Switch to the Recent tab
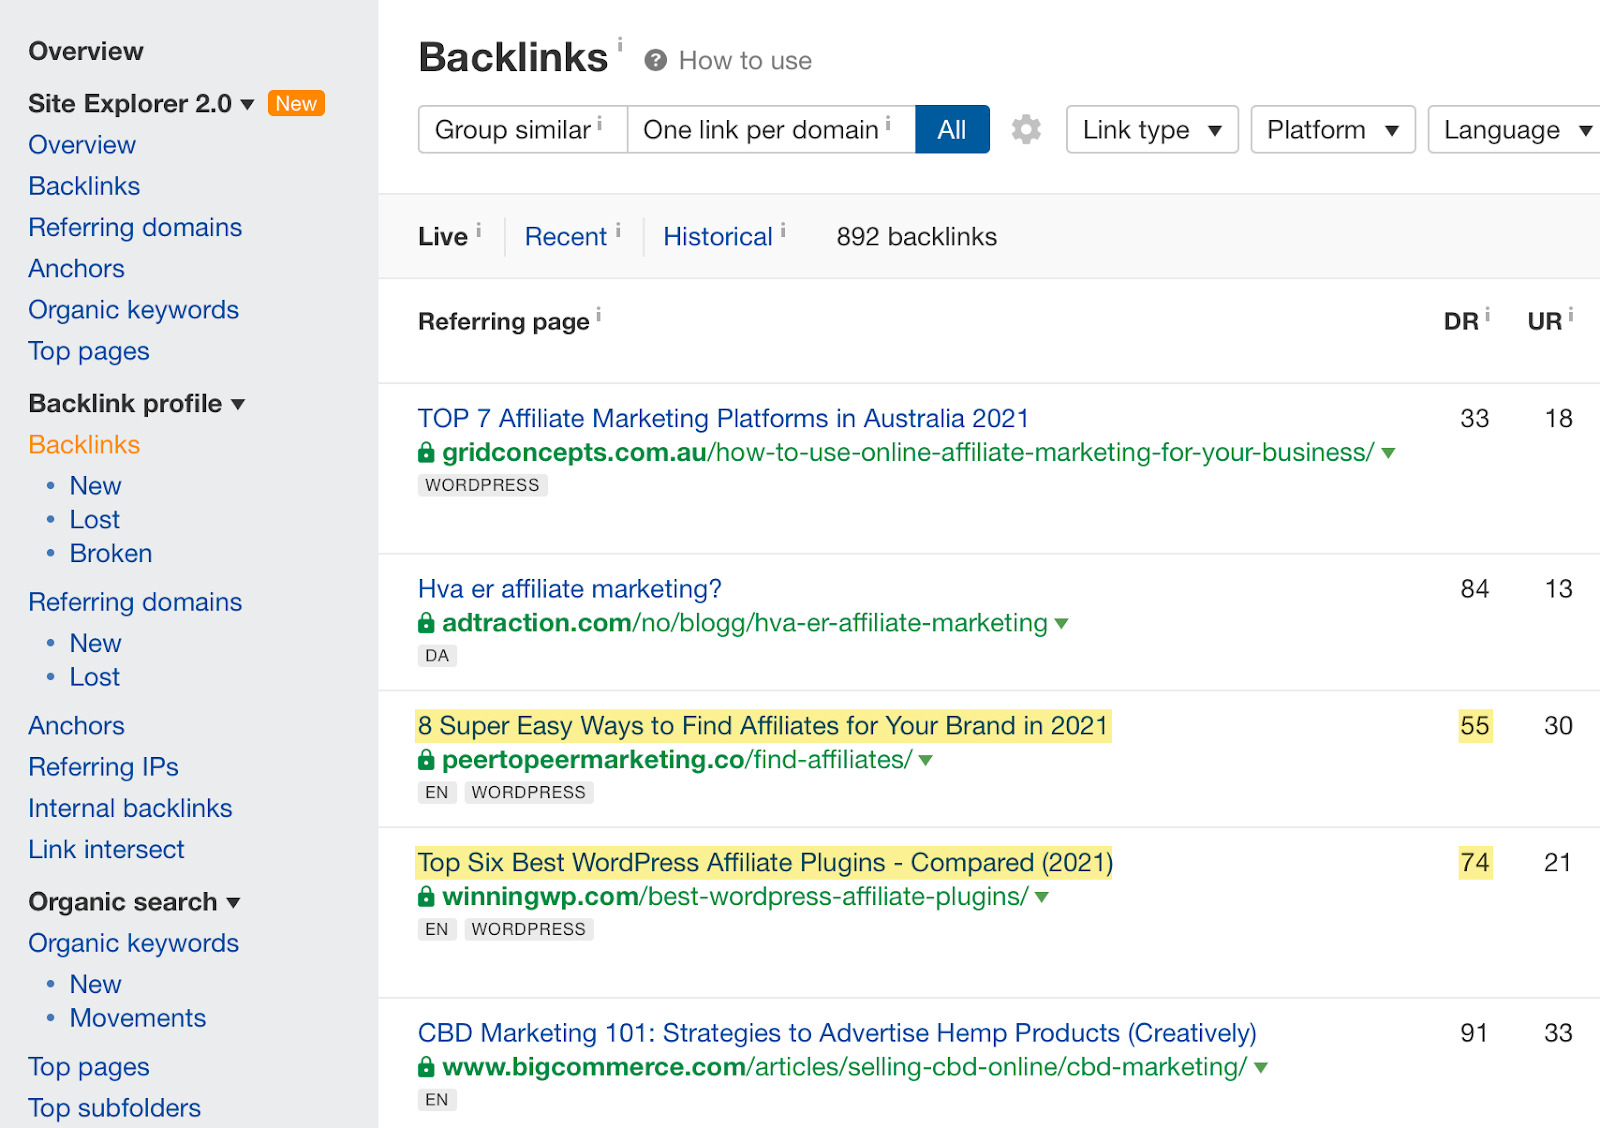The width and height of the screenshot is (1600, 1128). click(x=565, y=236)
